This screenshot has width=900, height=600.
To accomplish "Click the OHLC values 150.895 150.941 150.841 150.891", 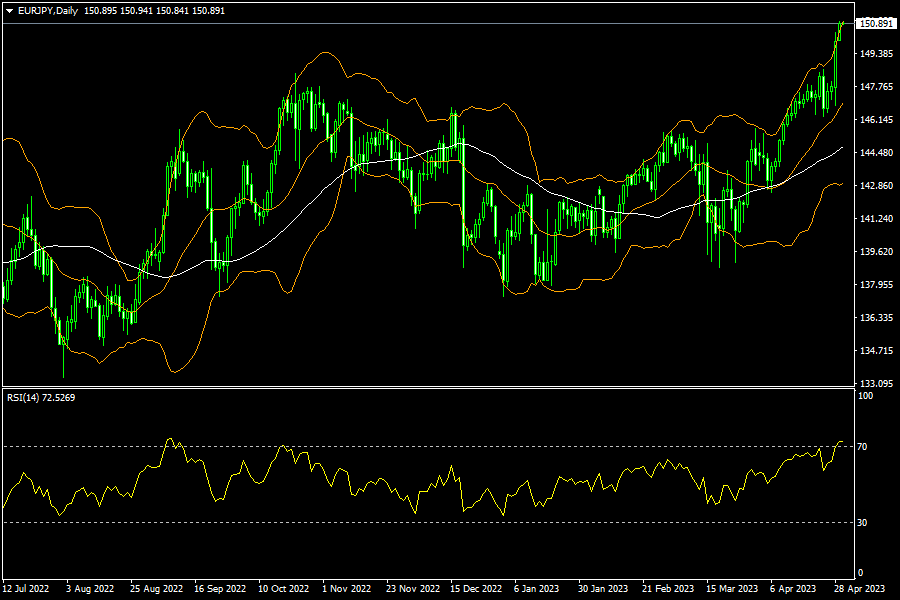I will [154, 11].
